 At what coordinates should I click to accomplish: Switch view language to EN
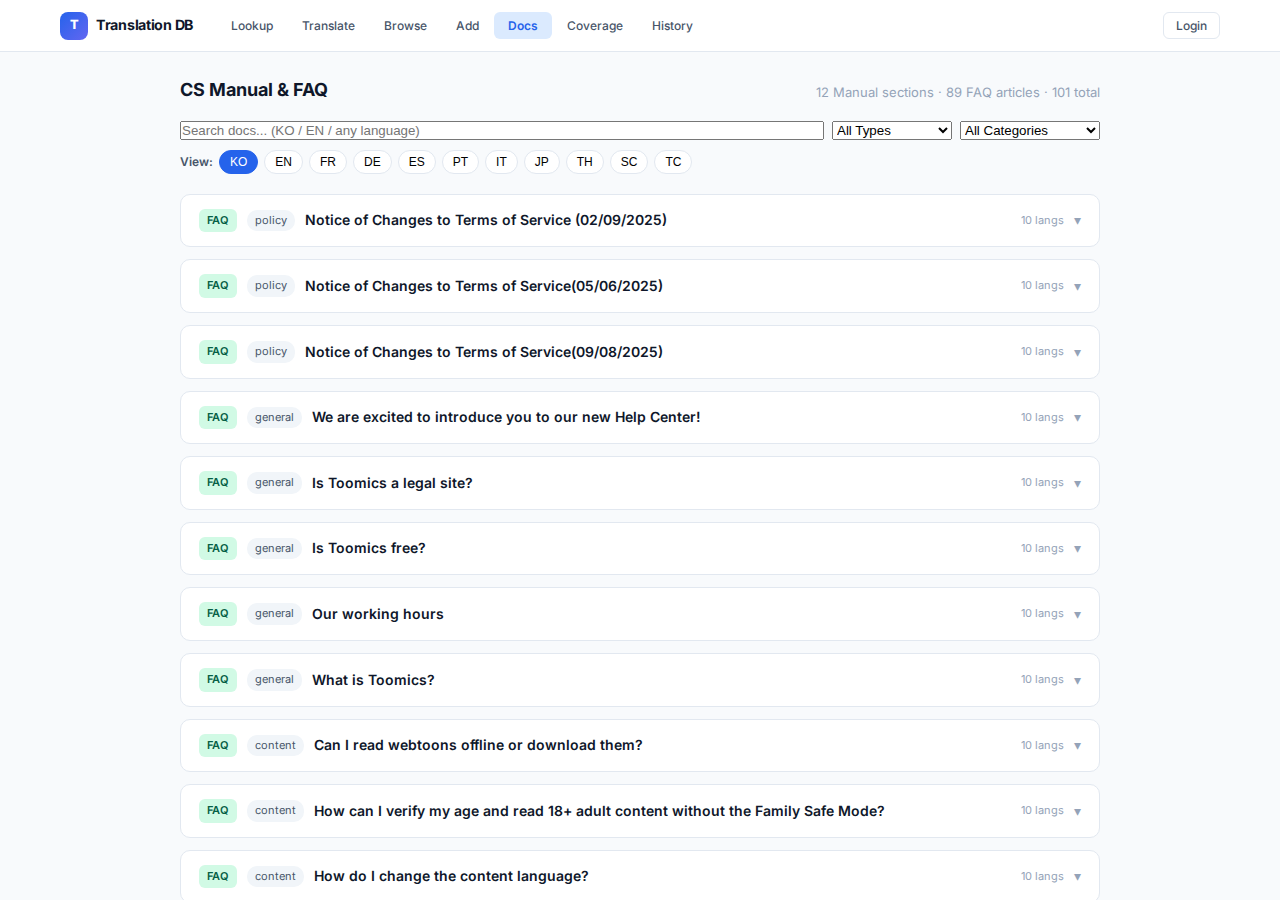pyautogui.click(x=283, y=162)
